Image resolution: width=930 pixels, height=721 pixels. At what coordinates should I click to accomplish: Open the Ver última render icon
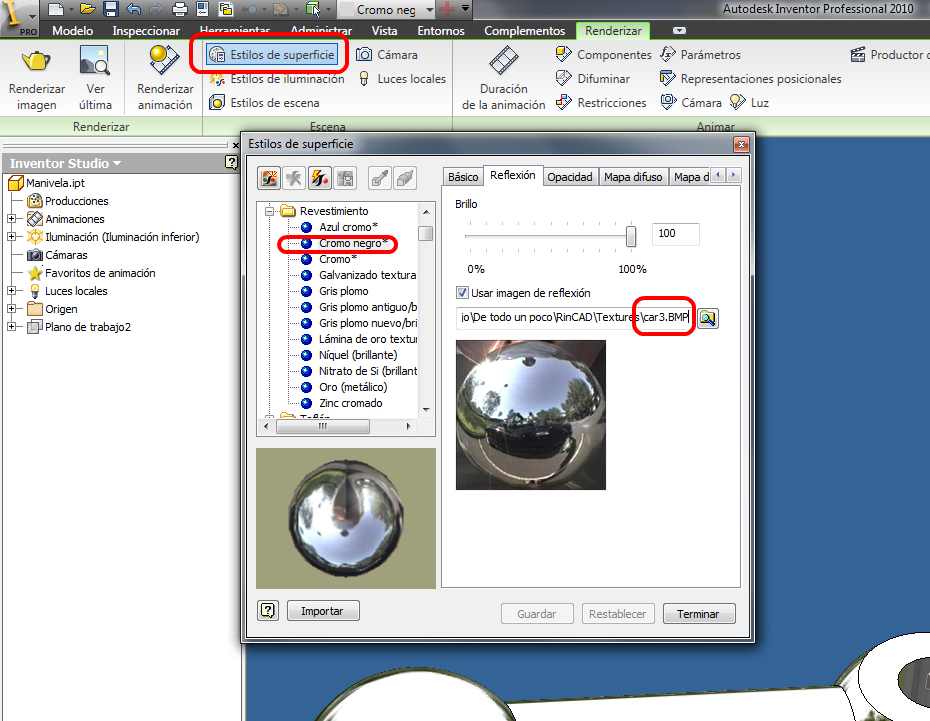click(94, 62)
